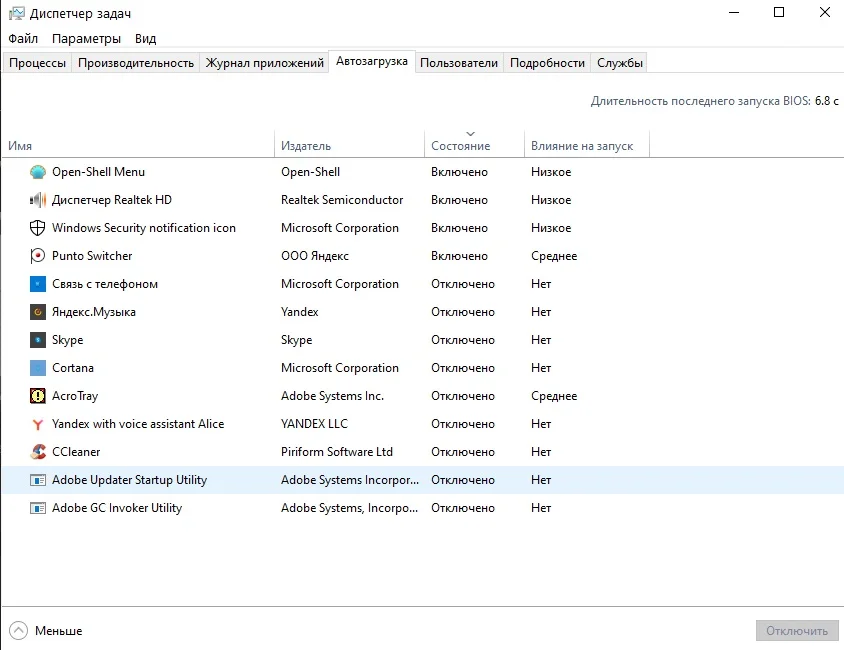Viewport: 844px width, 650px height.
Task: Click the sort chevron above Состояние column
Action: [470, 134]
